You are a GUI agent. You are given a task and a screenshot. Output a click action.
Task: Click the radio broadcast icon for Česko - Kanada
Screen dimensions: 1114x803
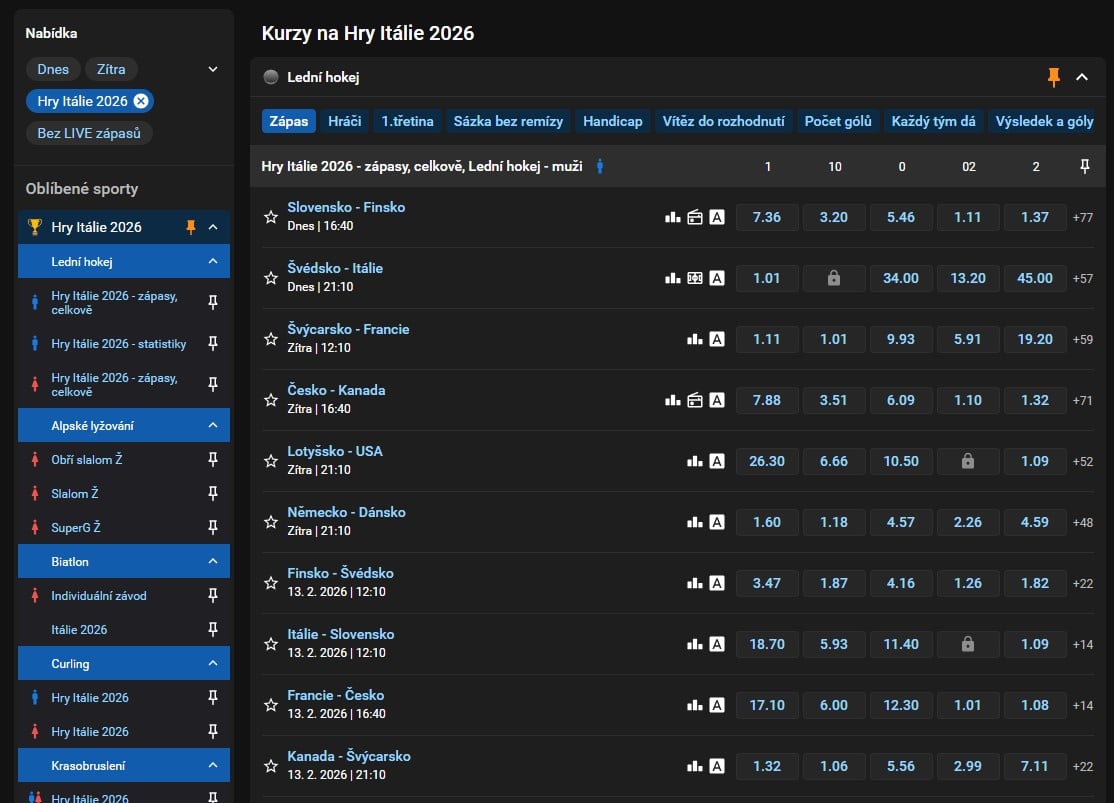point(694,400)
